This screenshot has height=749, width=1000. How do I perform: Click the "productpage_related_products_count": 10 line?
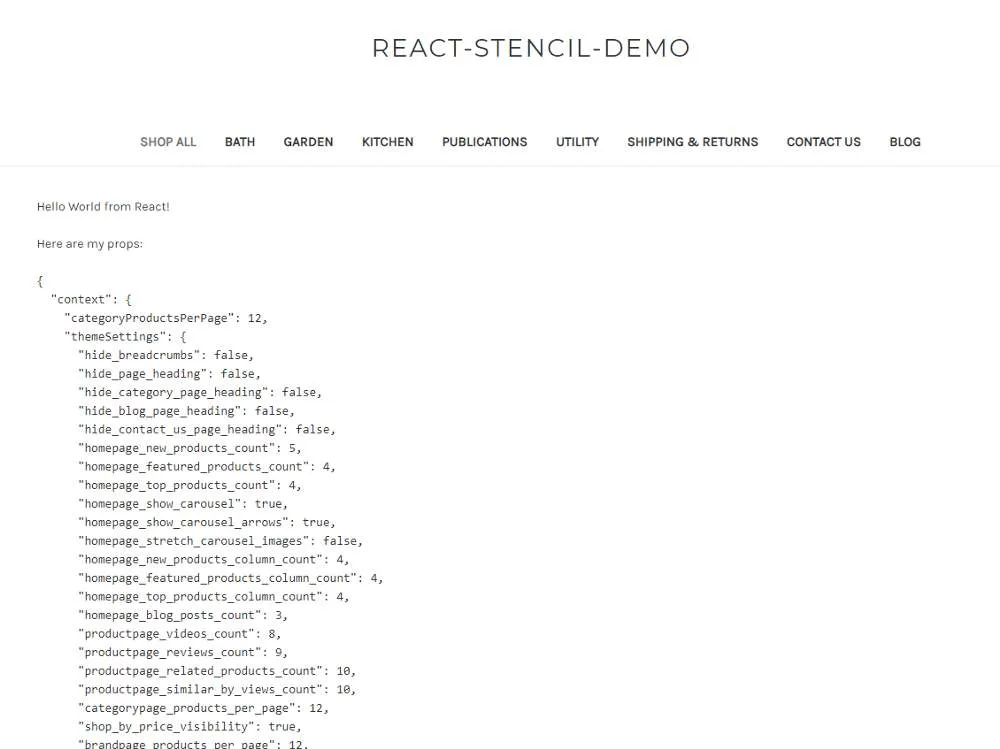[217, 670]
